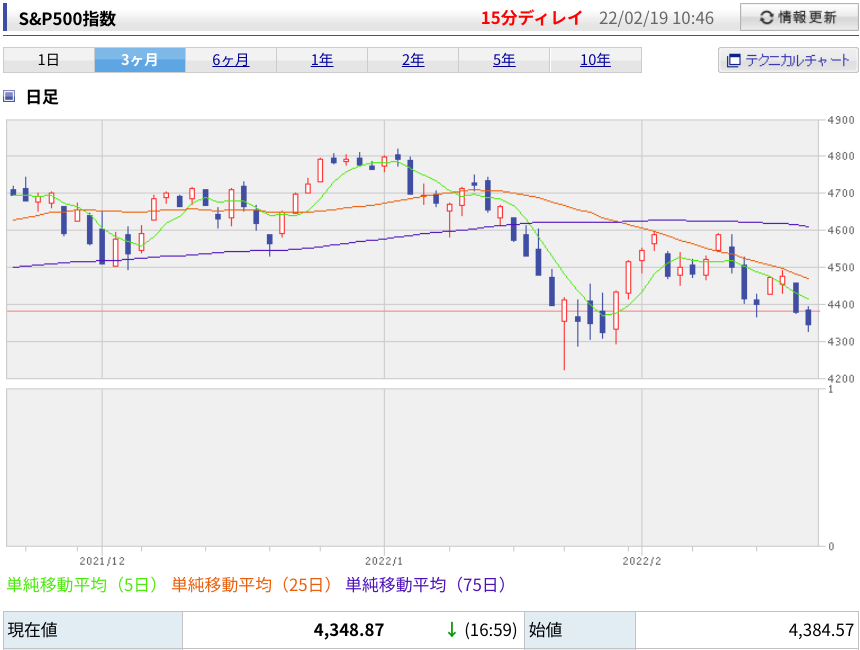The image size is (860, 650).
Task: Click the 始値 value 4,384.57
Action: pyautogui.click(x=821, y=630)
